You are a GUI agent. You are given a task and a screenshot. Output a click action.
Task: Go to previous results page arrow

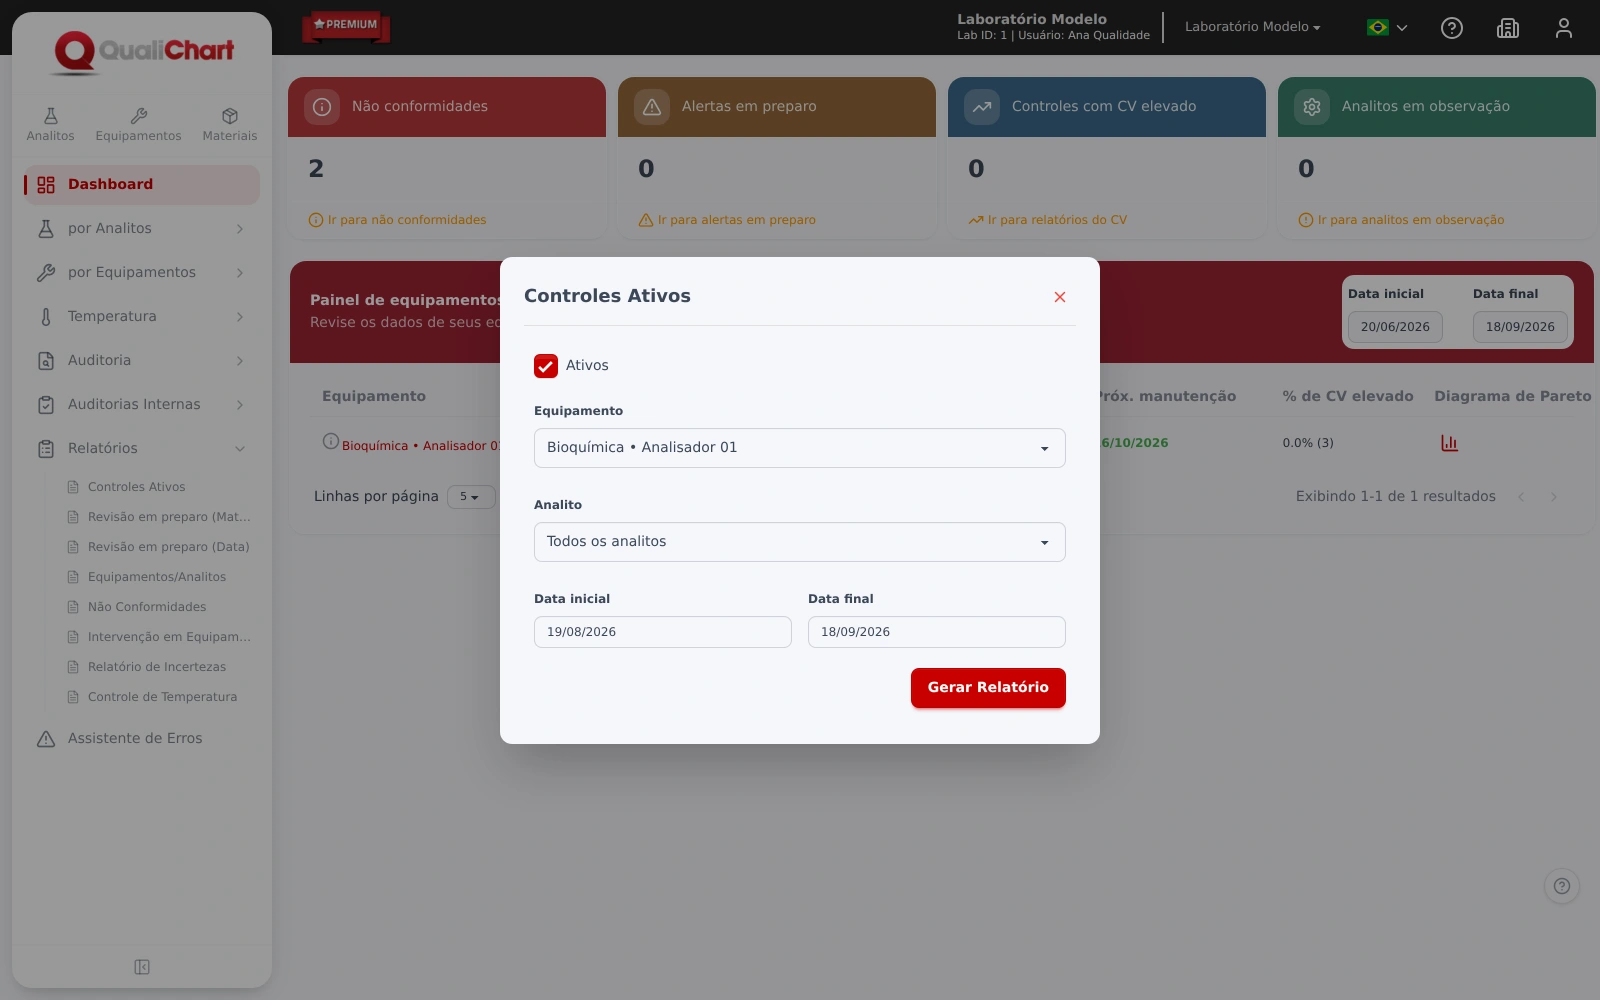1521,497
